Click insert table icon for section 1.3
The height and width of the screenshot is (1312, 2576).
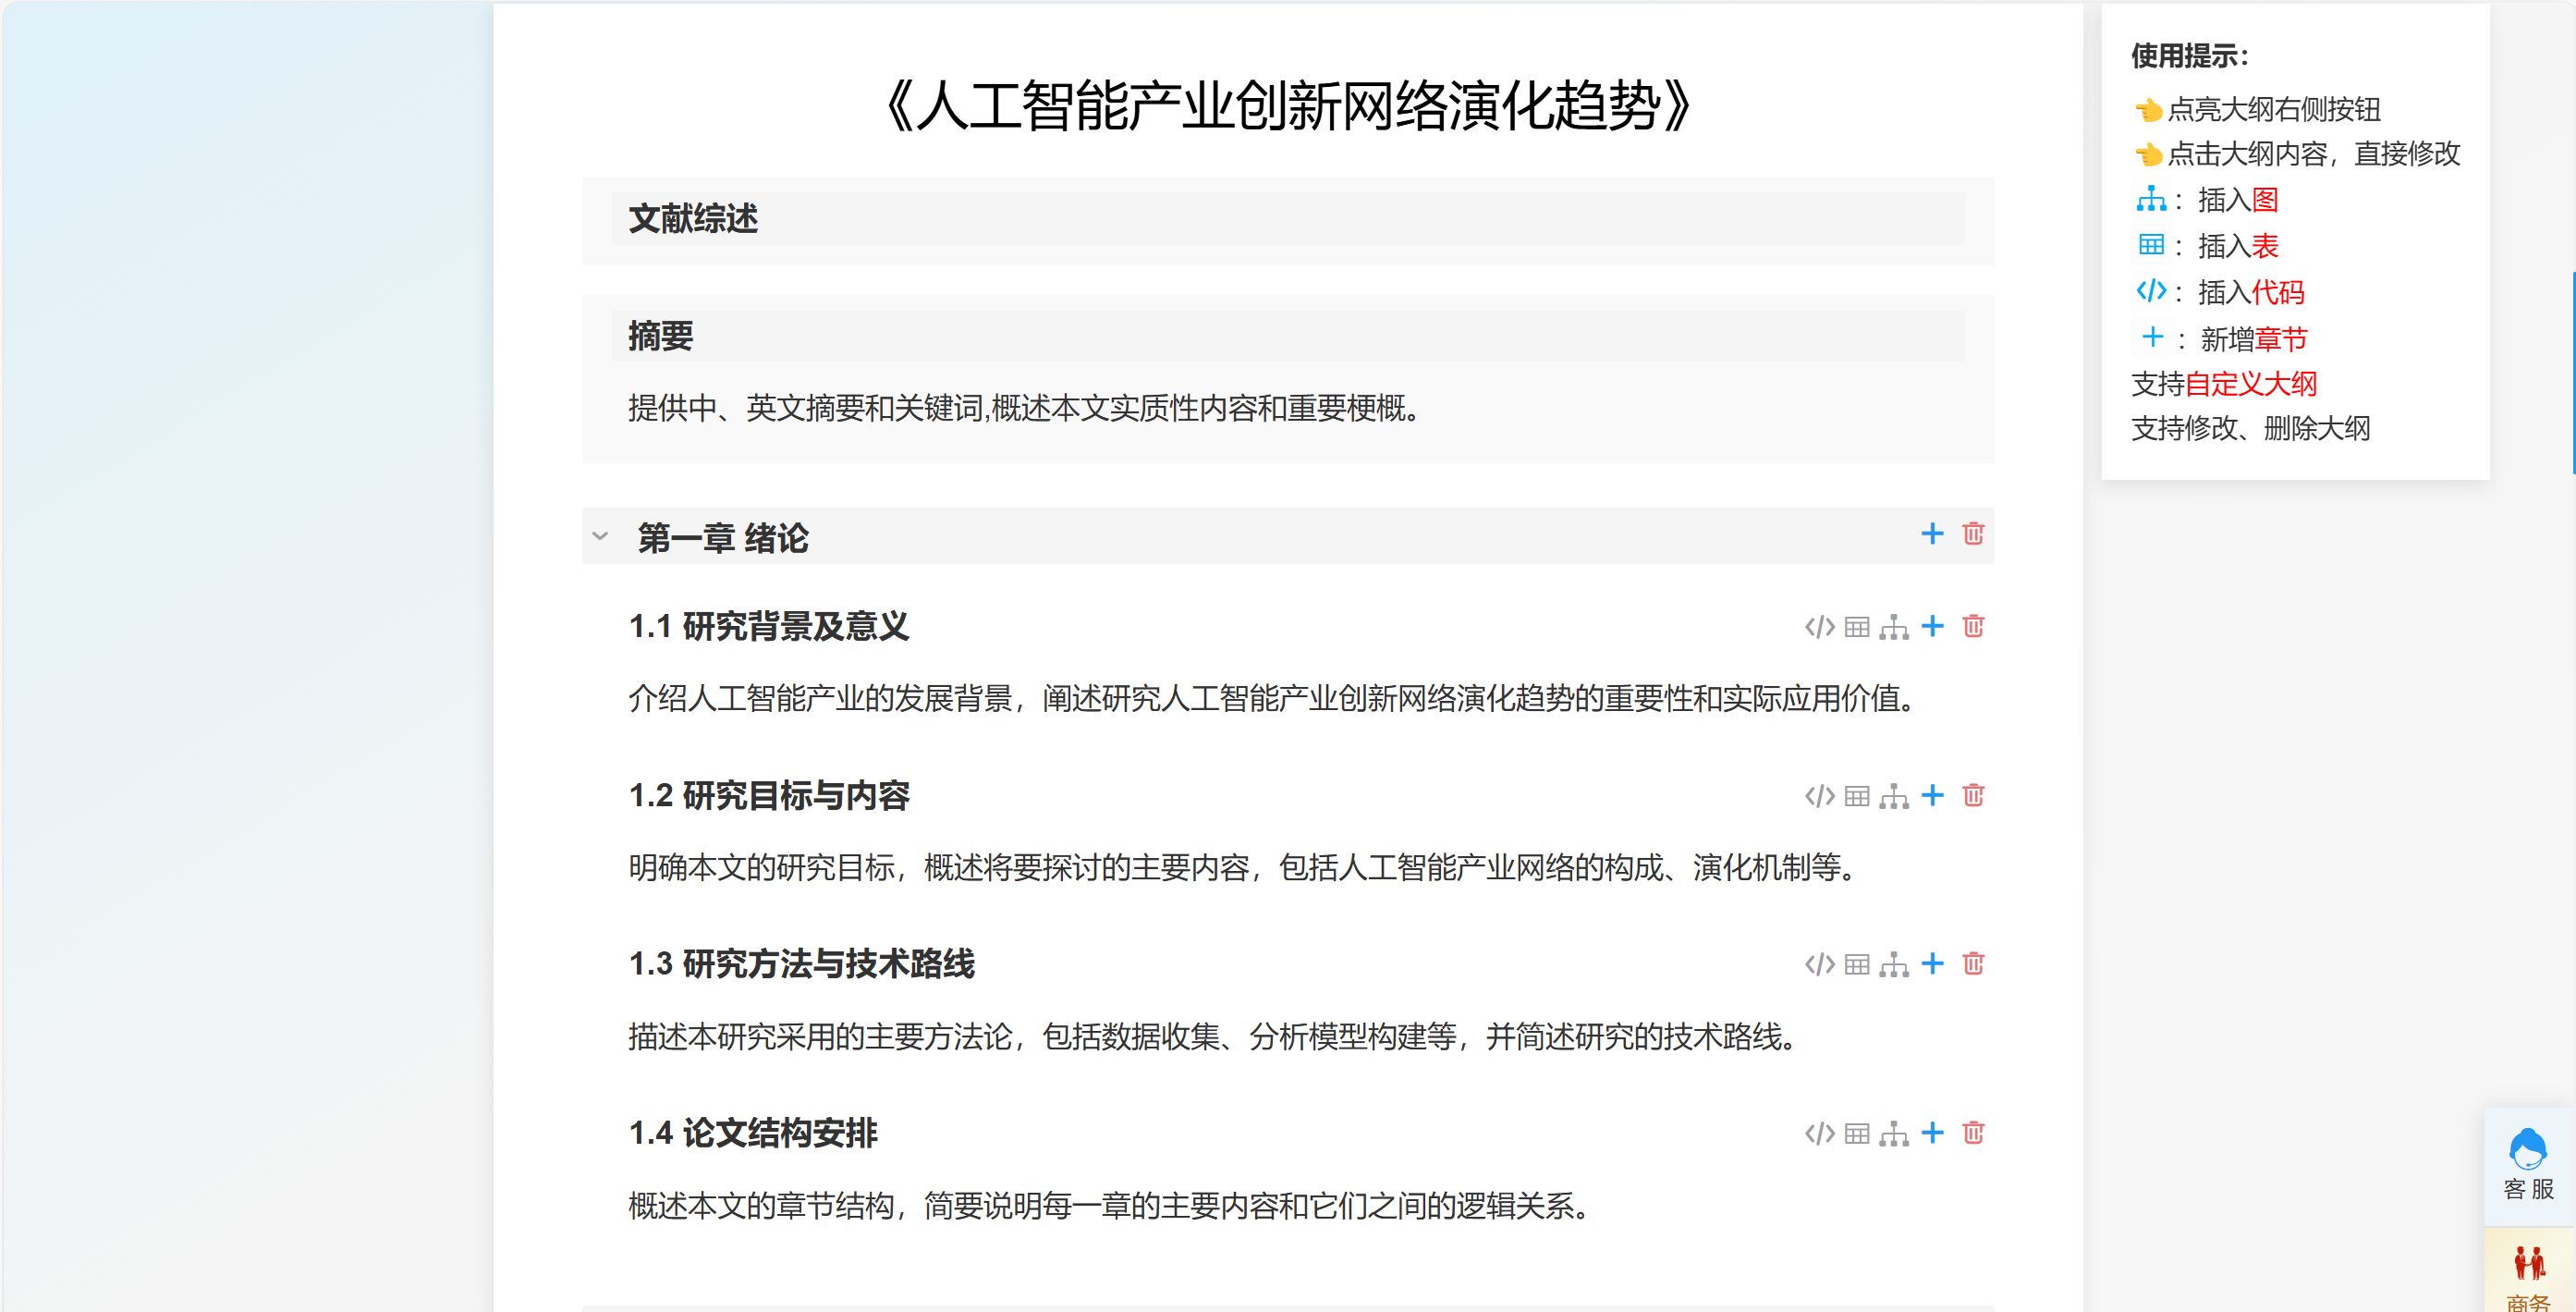point(1857,965)
